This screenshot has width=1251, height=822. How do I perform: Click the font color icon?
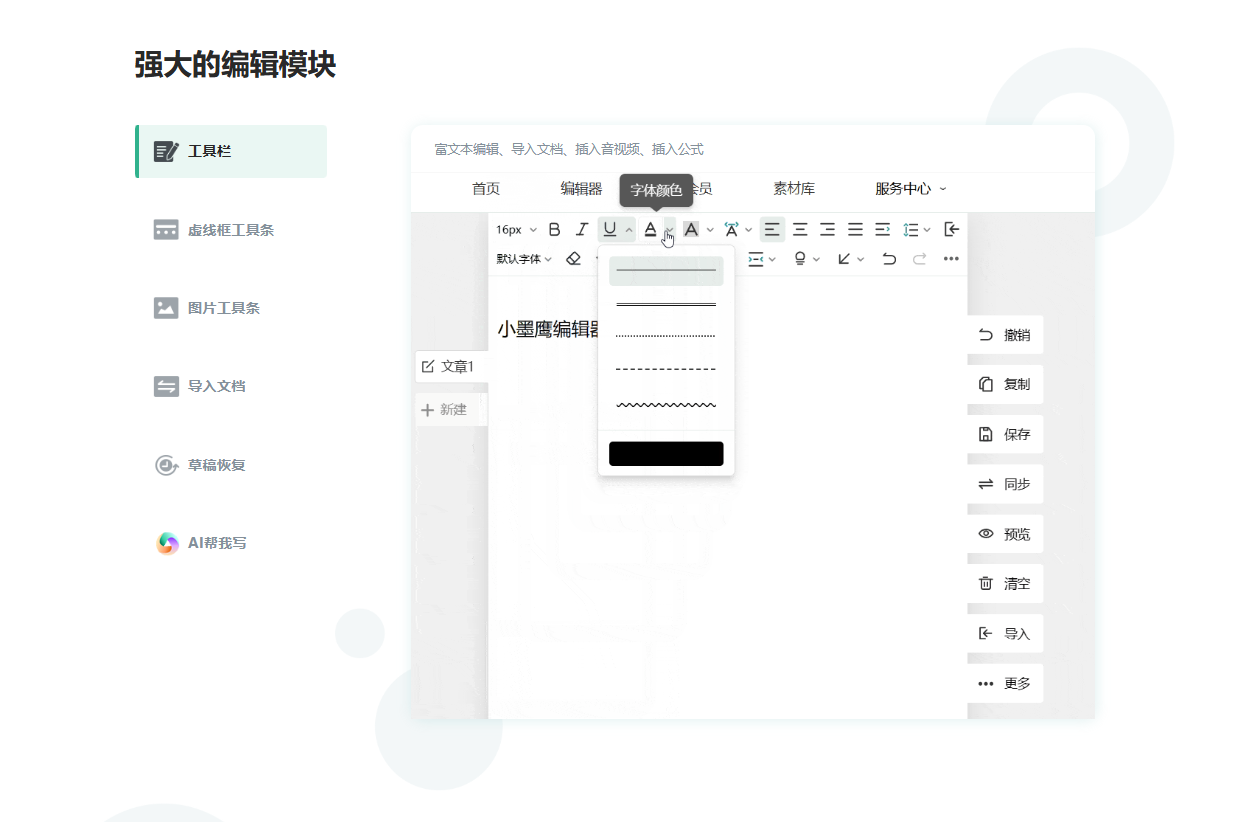click(650, 230)
